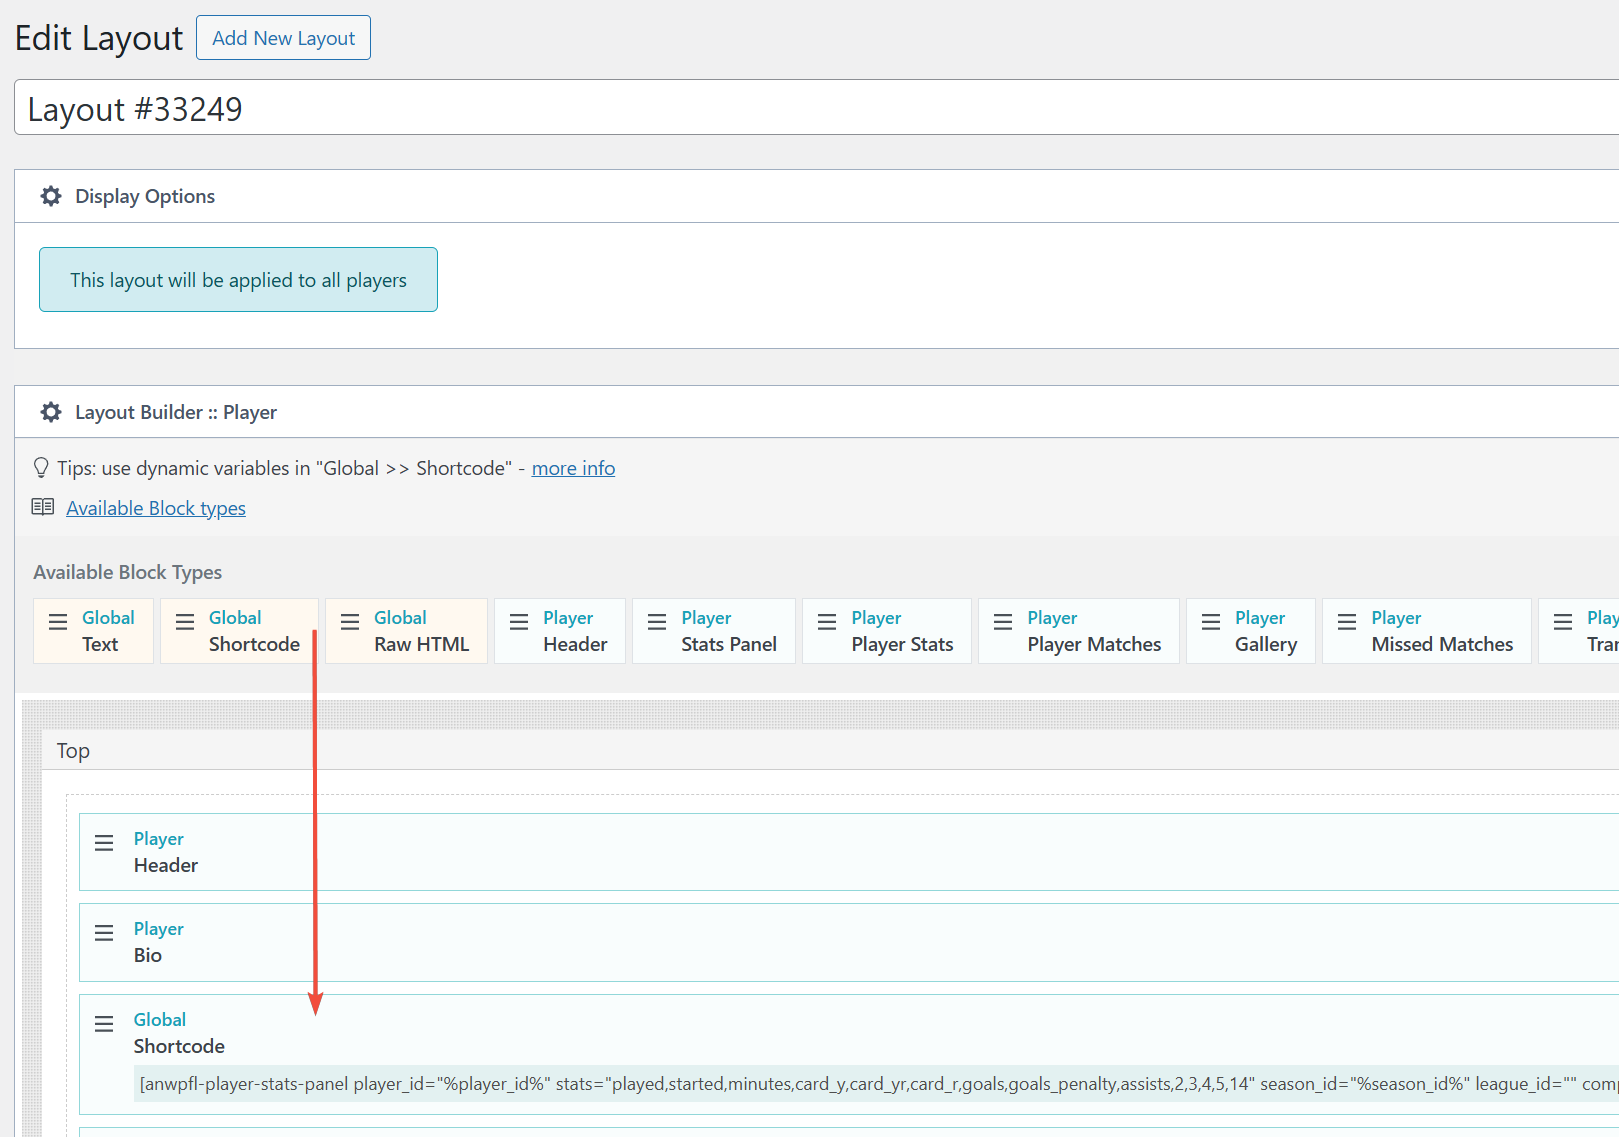Click the anwpfl-player-stats-panel shortcode text

877,1084
